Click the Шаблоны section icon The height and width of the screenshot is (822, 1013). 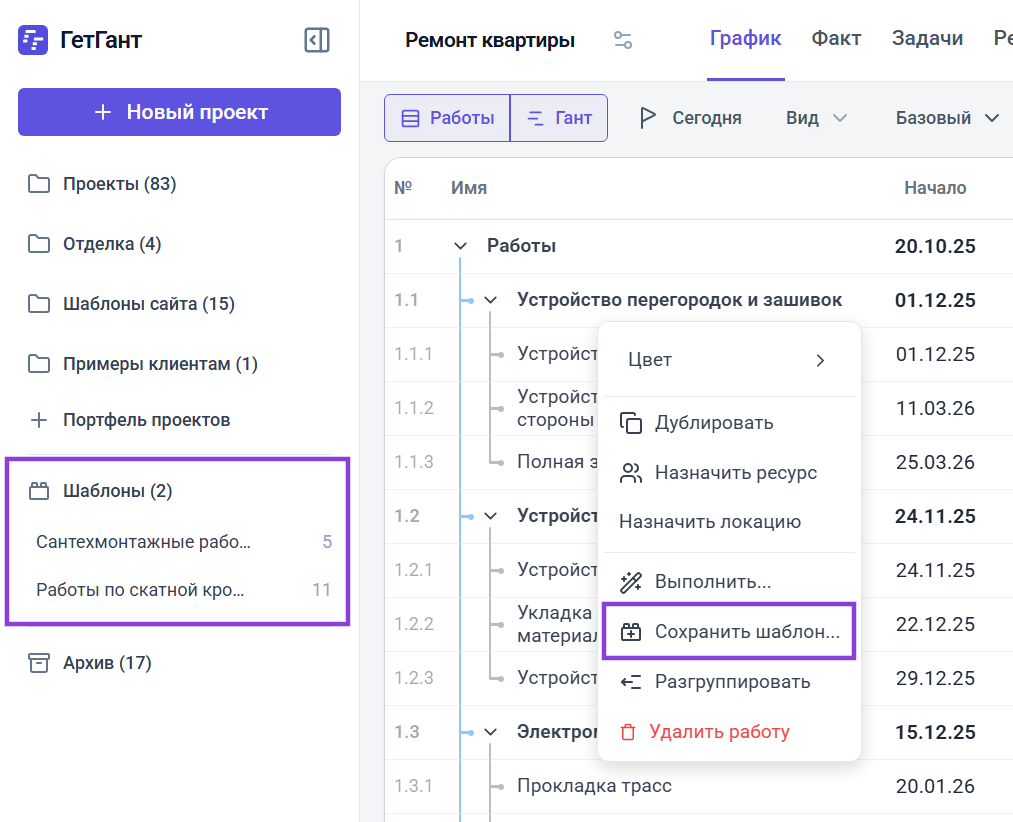[39, 491]
